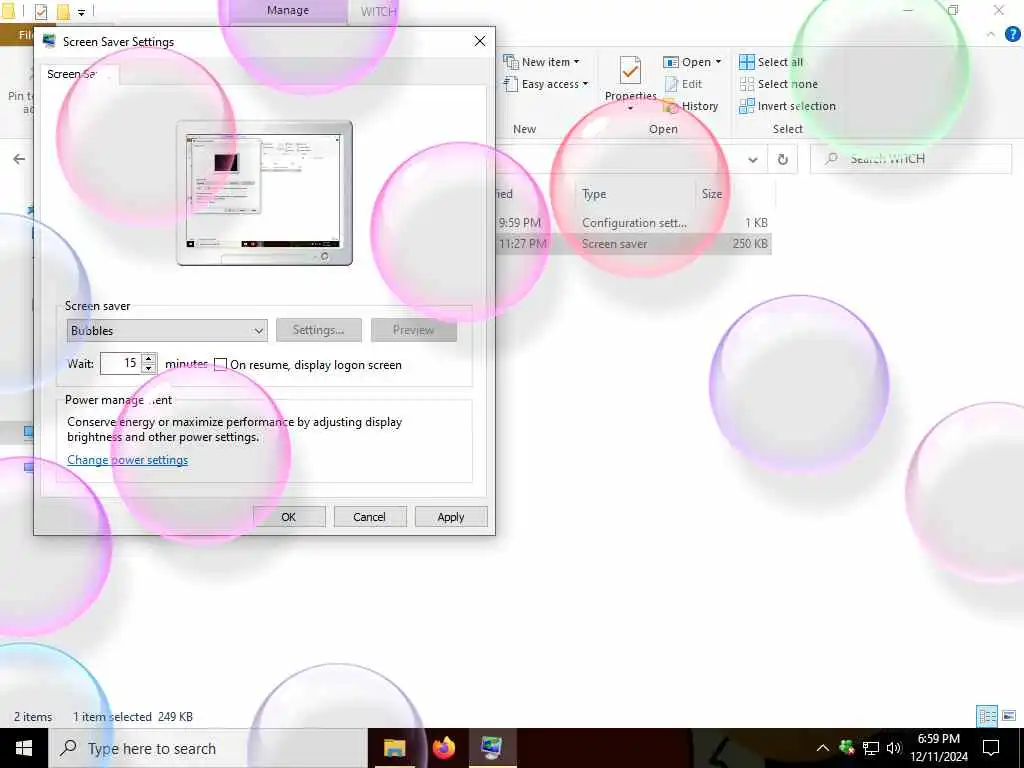Go back with Explorer back arrow
Viewport: 1024px width, 768px height.
tap(19, 159)
